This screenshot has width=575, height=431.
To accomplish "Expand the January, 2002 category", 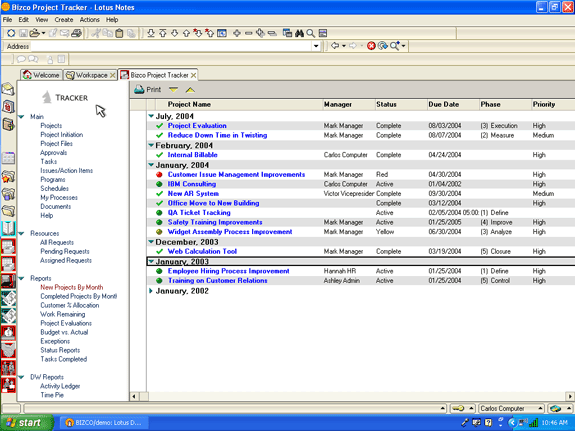I will (151, 291).
